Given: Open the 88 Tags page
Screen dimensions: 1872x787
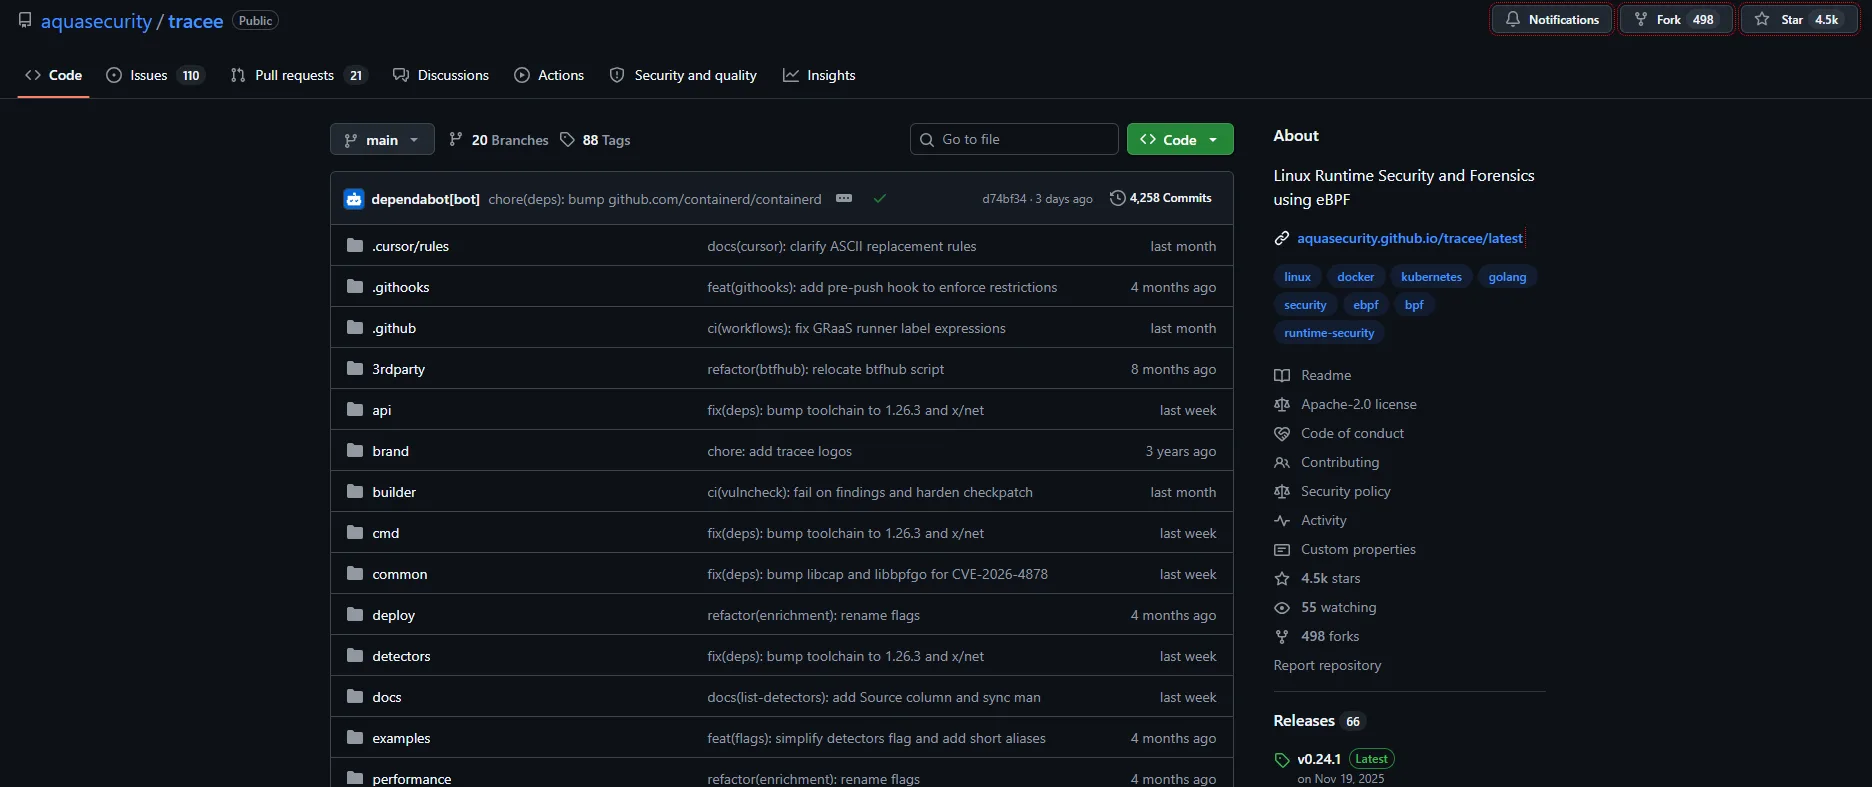Looking at the screenshot, I should [595, 140].
